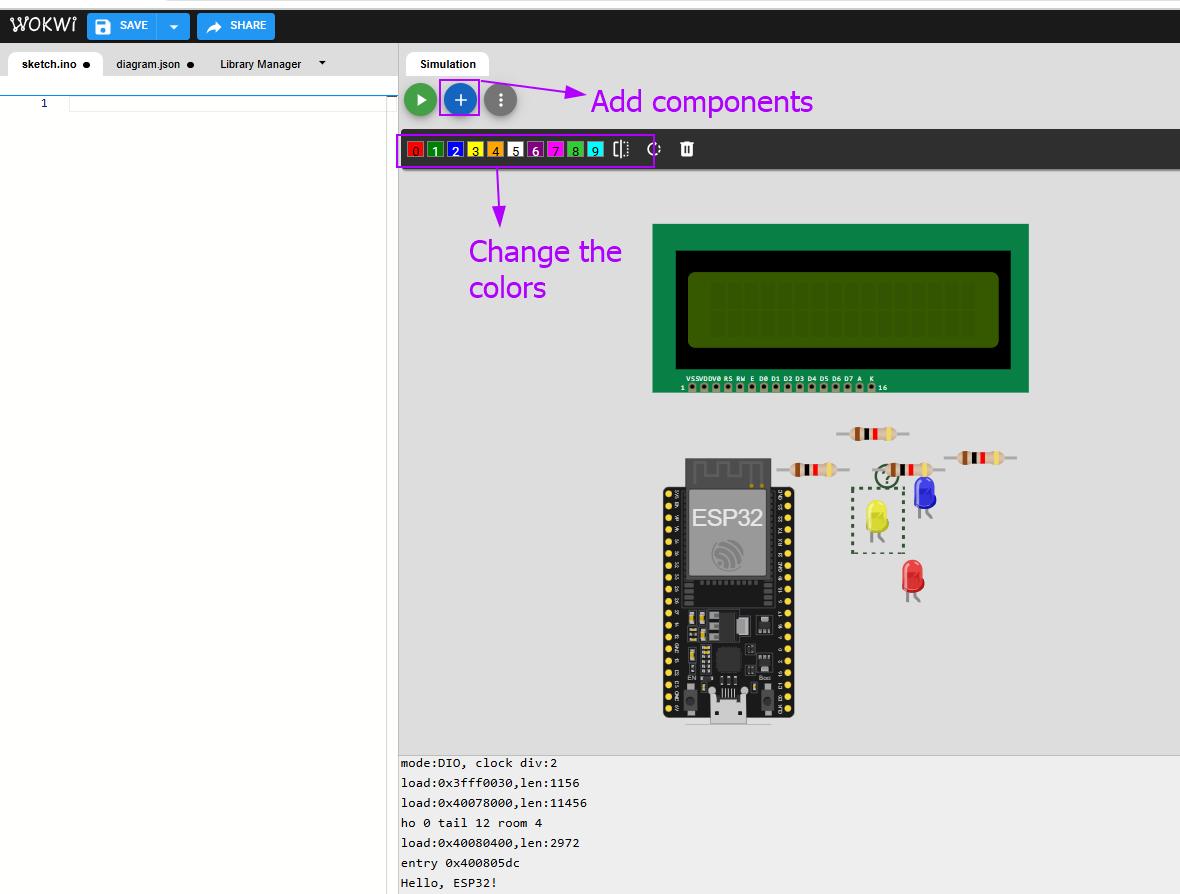Pick magenta color swatch 7

[555, 150]
